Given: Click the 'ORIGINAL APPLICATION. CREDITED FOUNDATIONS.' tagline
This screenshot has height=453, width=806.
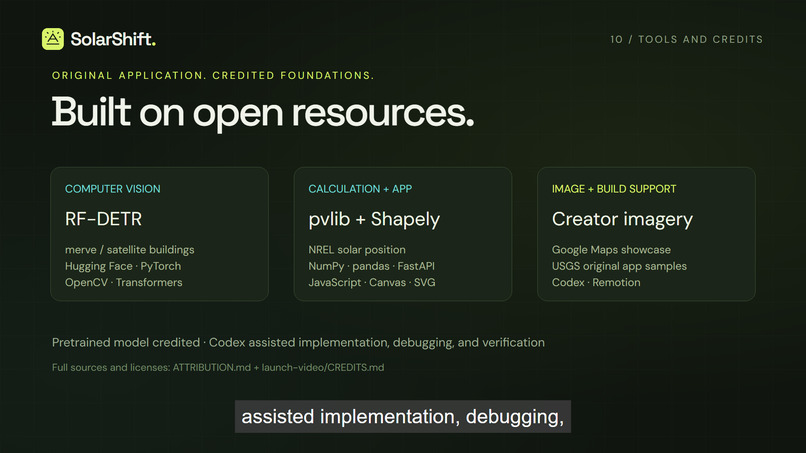Looking at the screenshot, I should tap(213, 76).
